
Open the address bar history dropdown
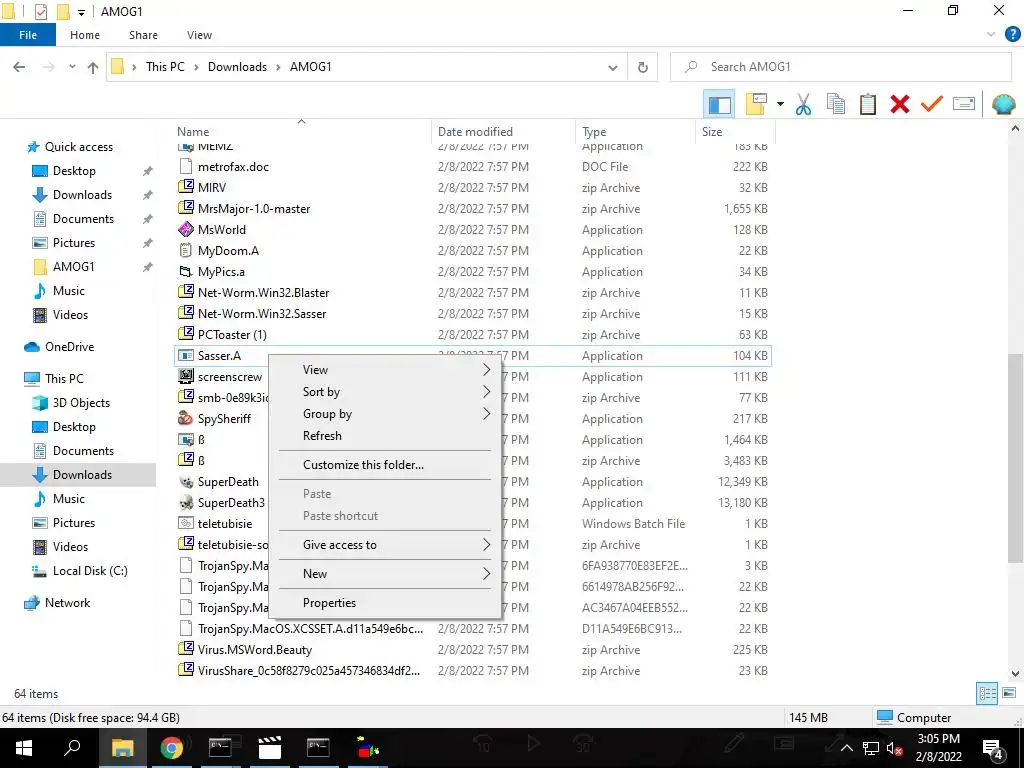(x=613, y=67)
